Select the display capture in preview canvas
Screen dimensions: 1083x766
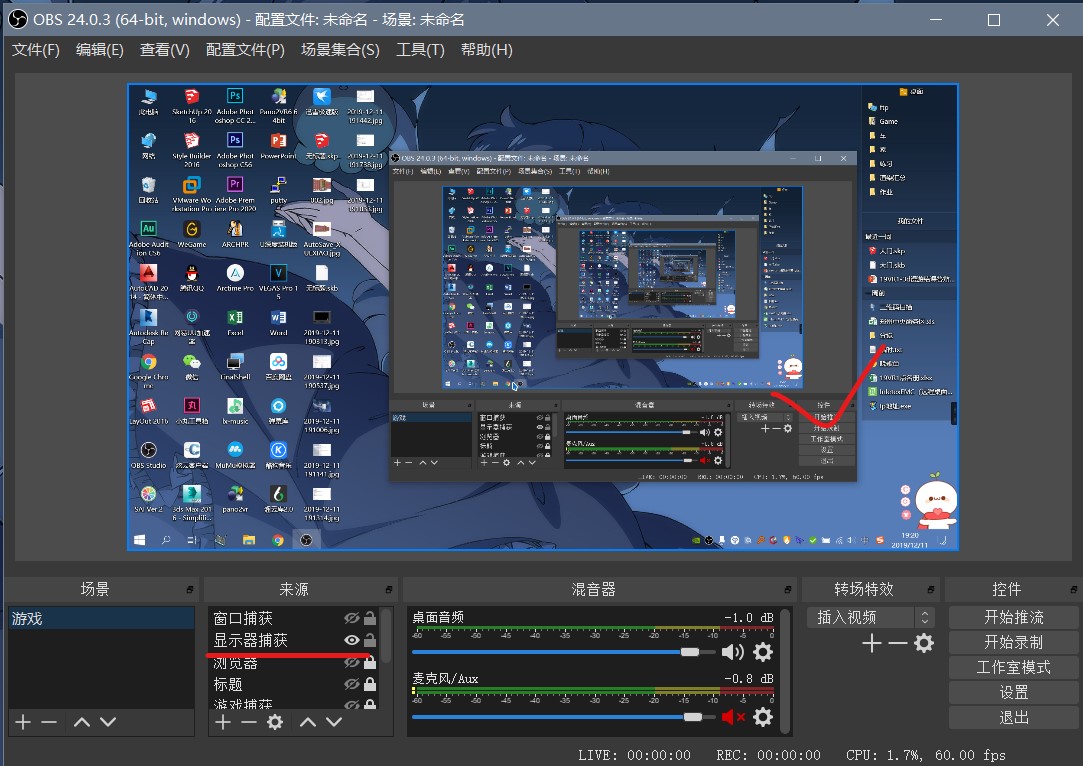click(x=543, y=317)
